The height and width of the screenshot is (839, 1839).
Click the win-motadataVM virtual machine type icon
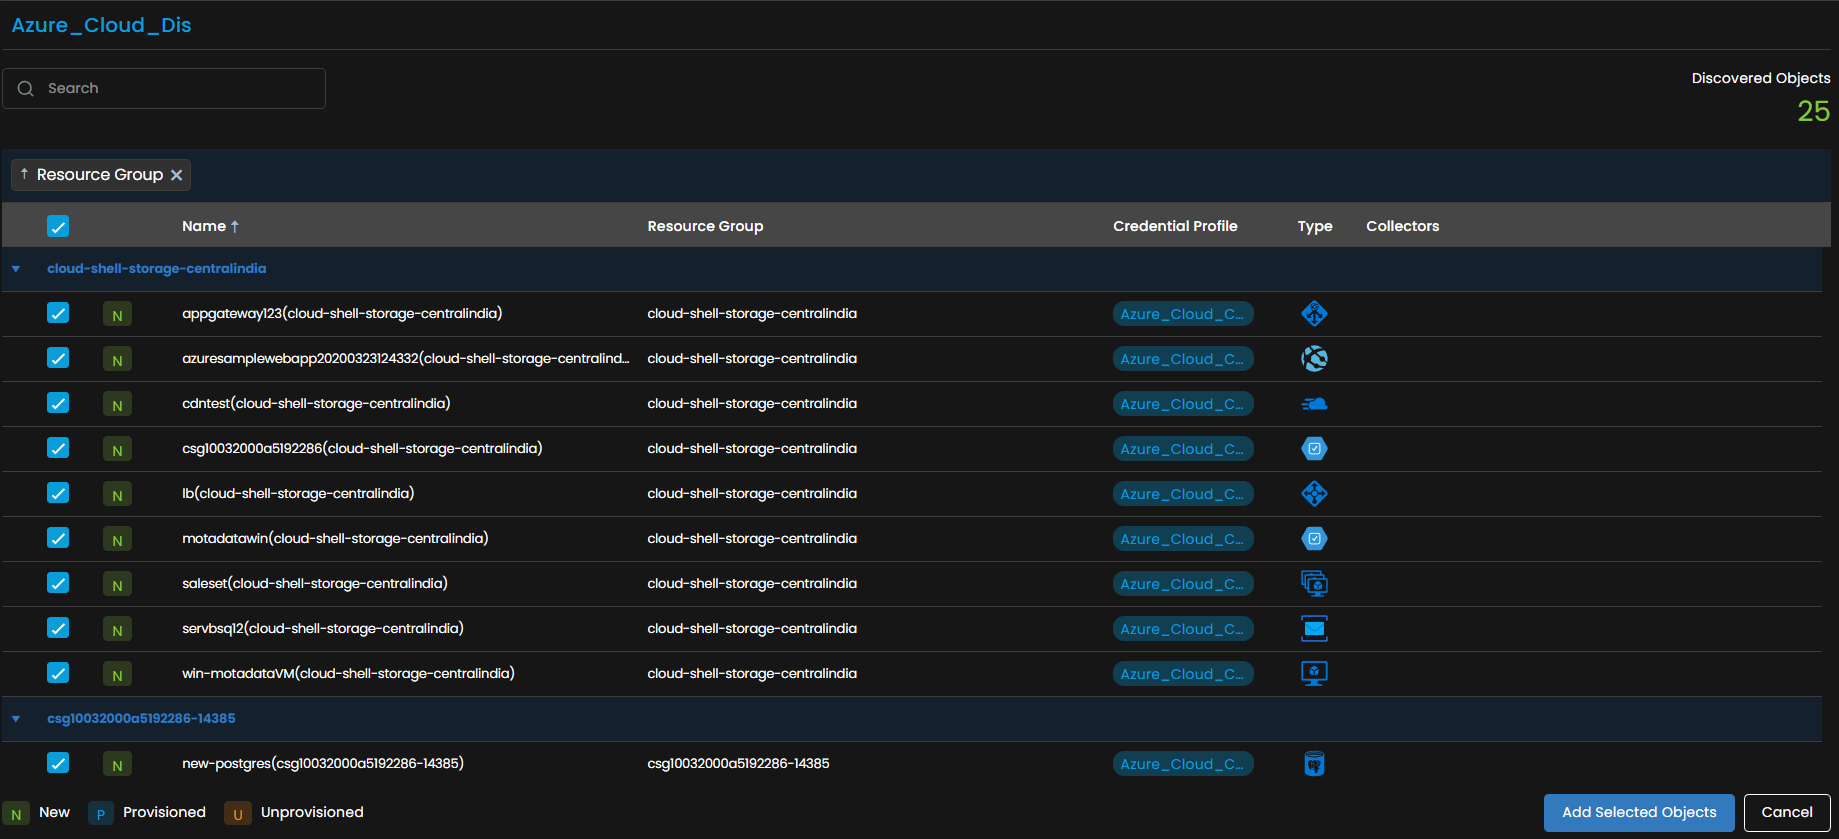[x=1314, y=674]
